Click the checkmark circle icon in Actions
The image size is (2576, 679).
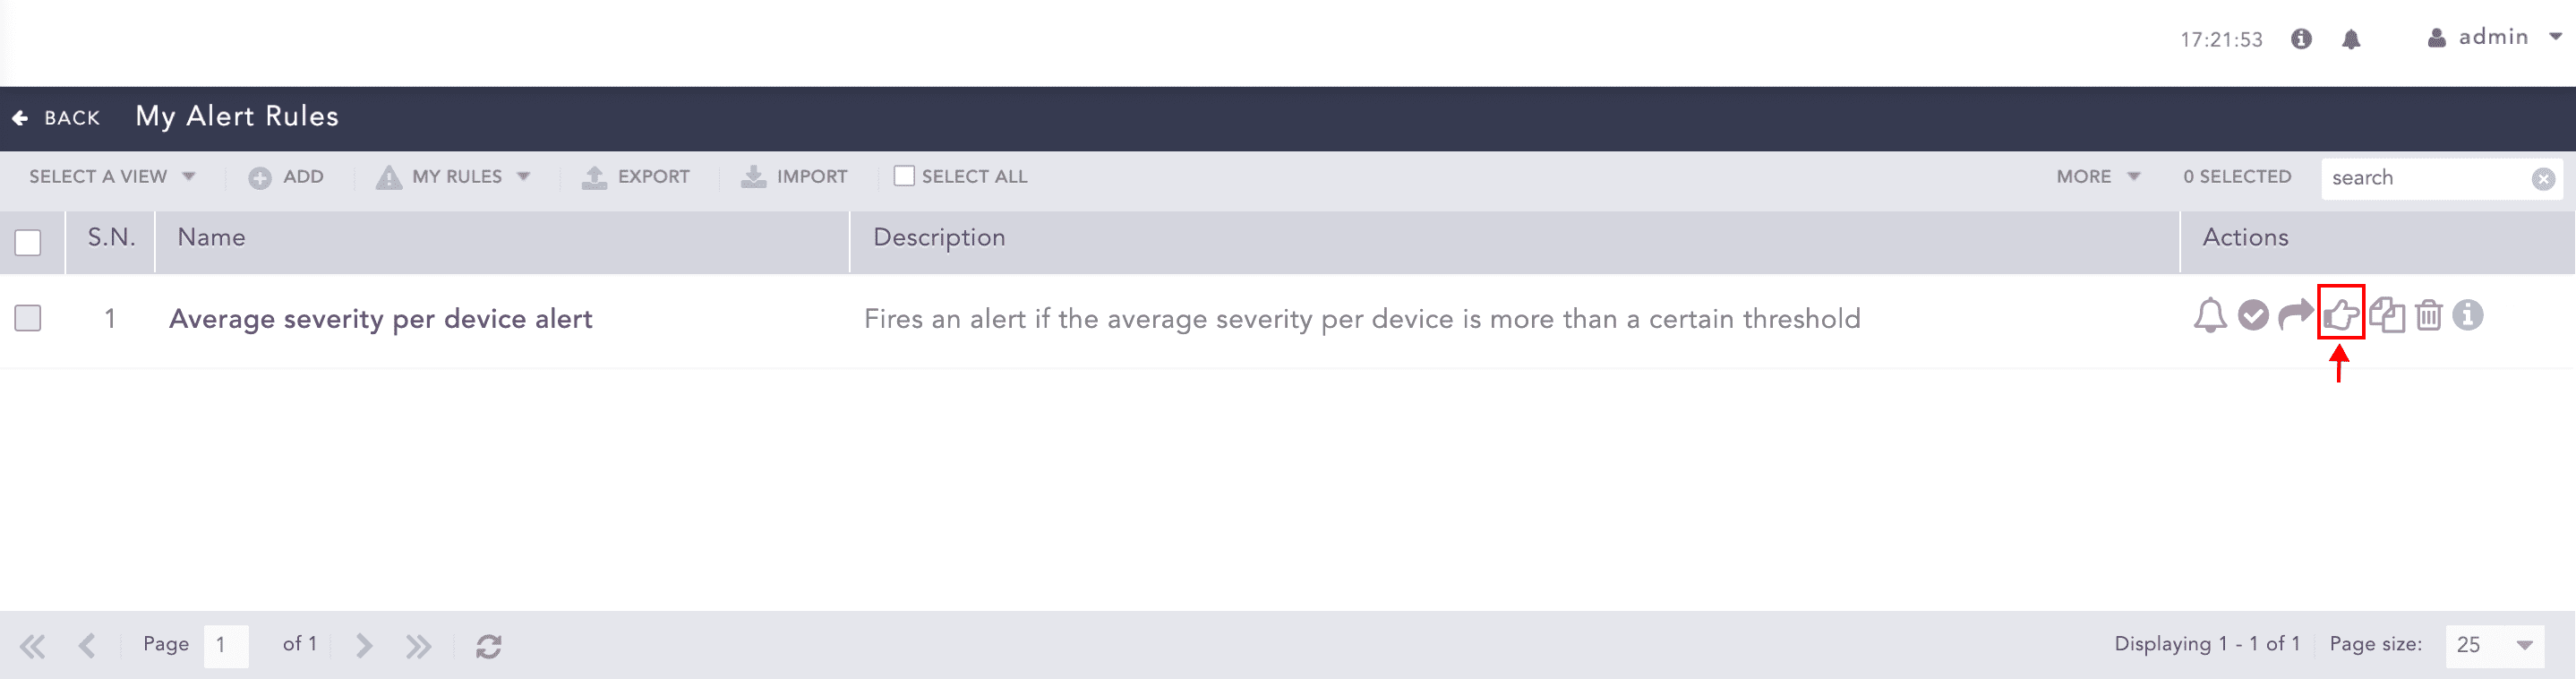tap(2253, 316)
